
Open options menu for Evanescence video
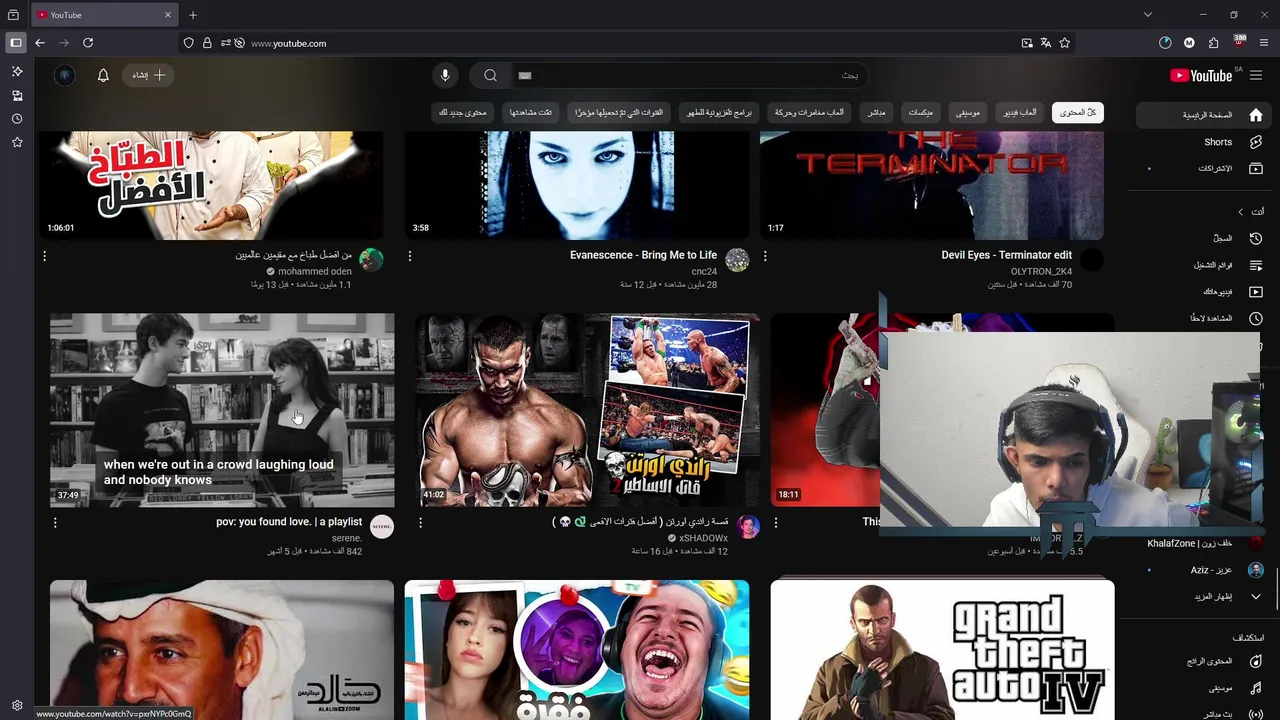410,256
